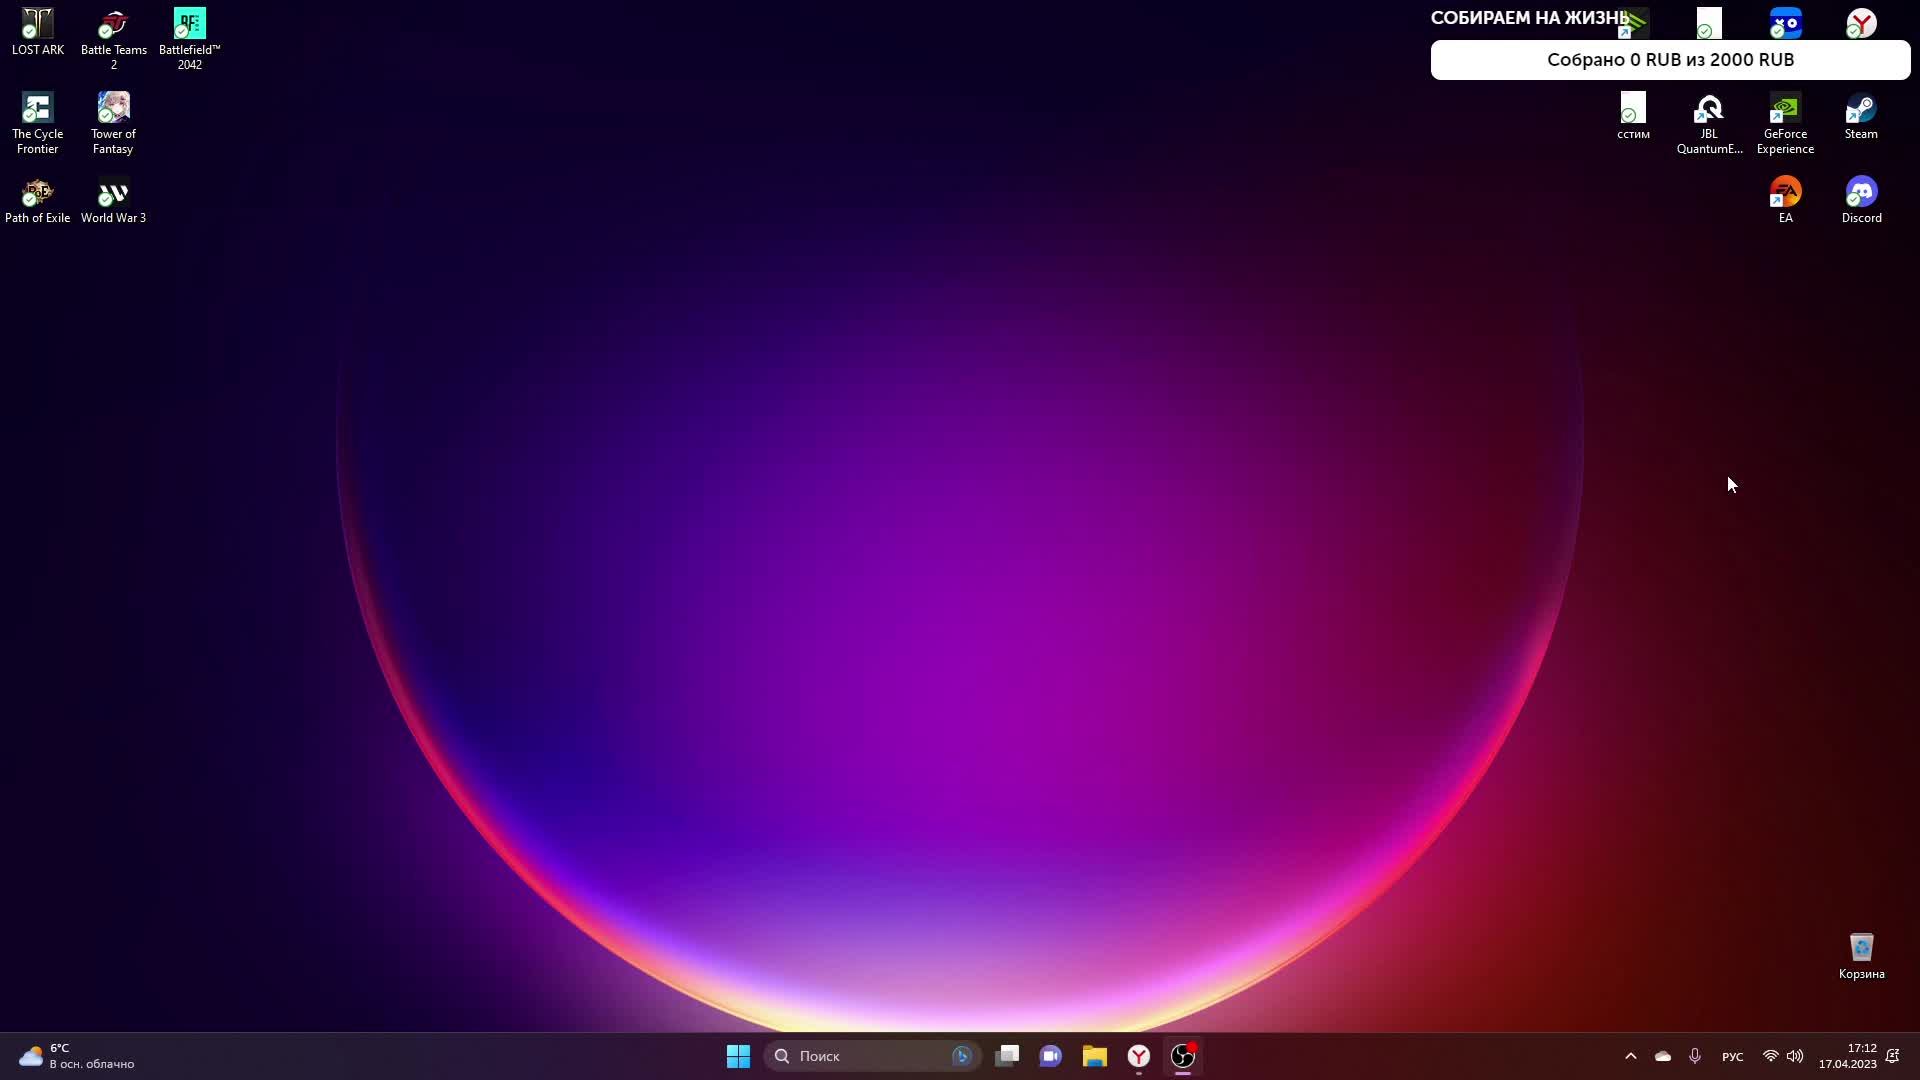Click the World War 3 shortcut

(113, 193)
